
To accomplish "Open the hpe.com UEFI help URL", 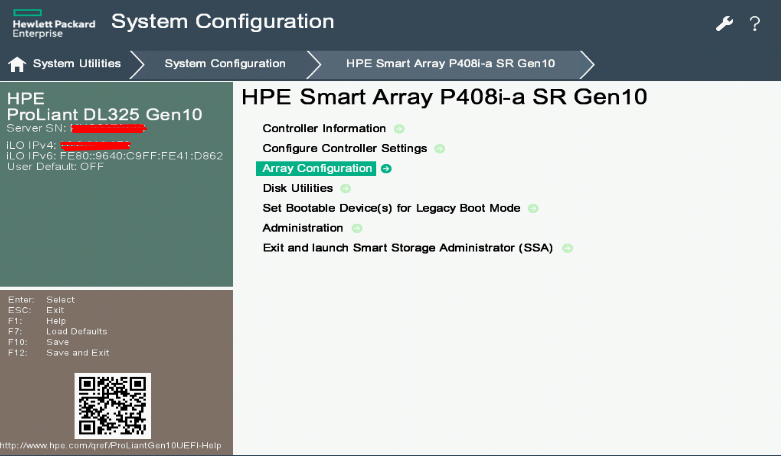I will pos(111,446).
